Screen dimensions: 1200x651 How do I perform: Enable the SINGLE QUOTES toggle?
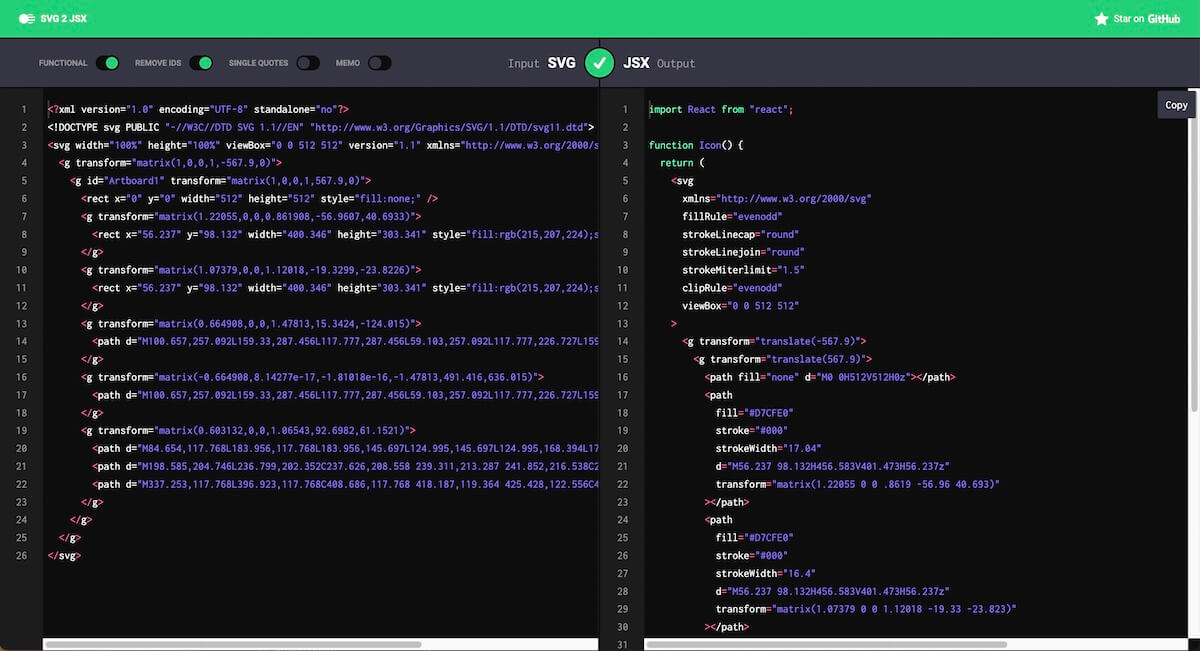(x=307, y=62)
